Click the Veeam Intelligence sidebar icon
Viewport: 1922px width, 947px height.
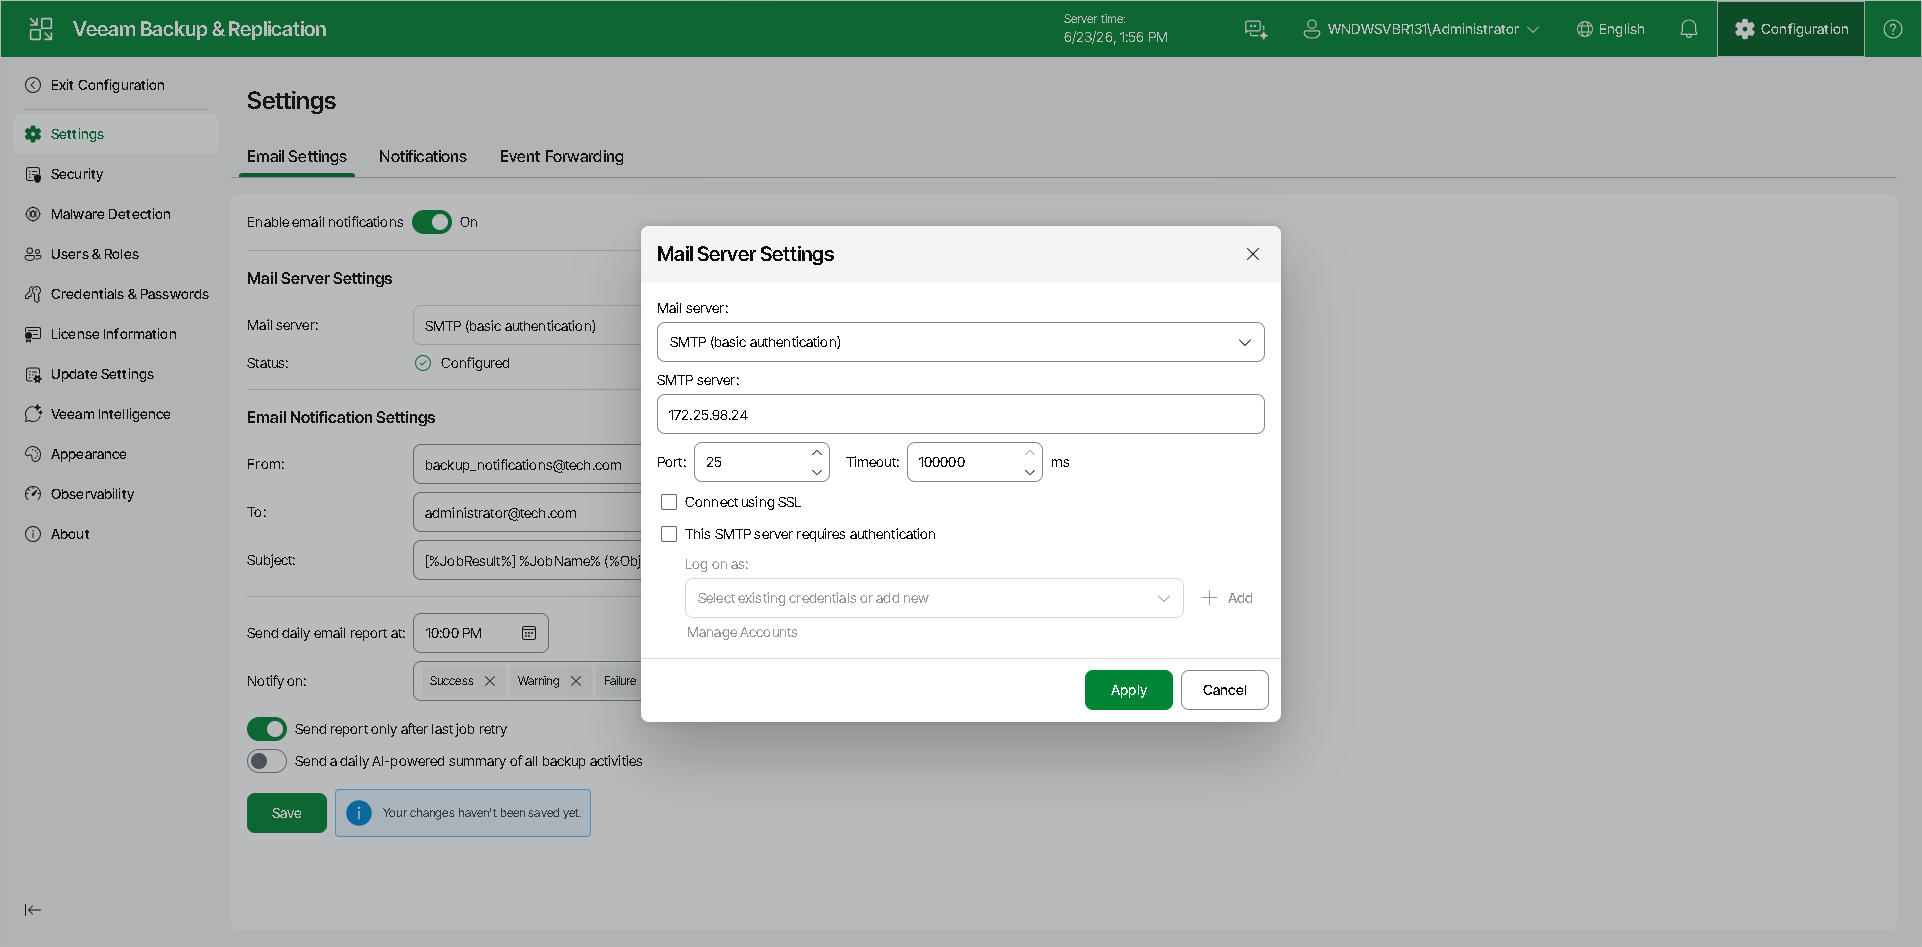(33, 414)
